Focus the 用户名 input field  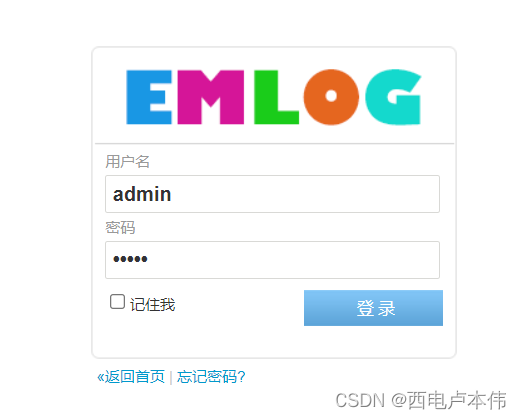(272, 194)
